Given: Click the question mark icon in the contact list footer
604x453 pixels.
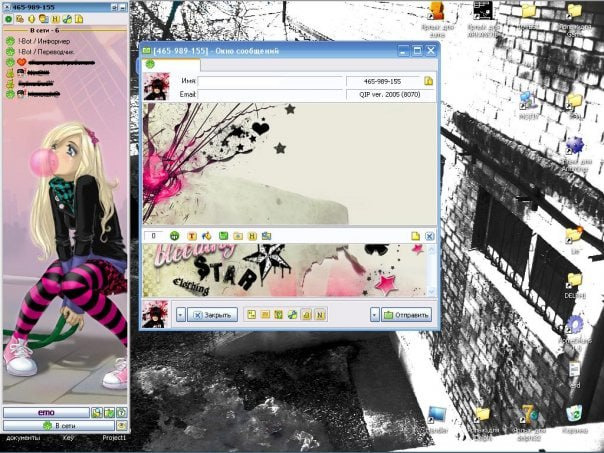Looking at the screenshot, I should click(x=121, y=412).
